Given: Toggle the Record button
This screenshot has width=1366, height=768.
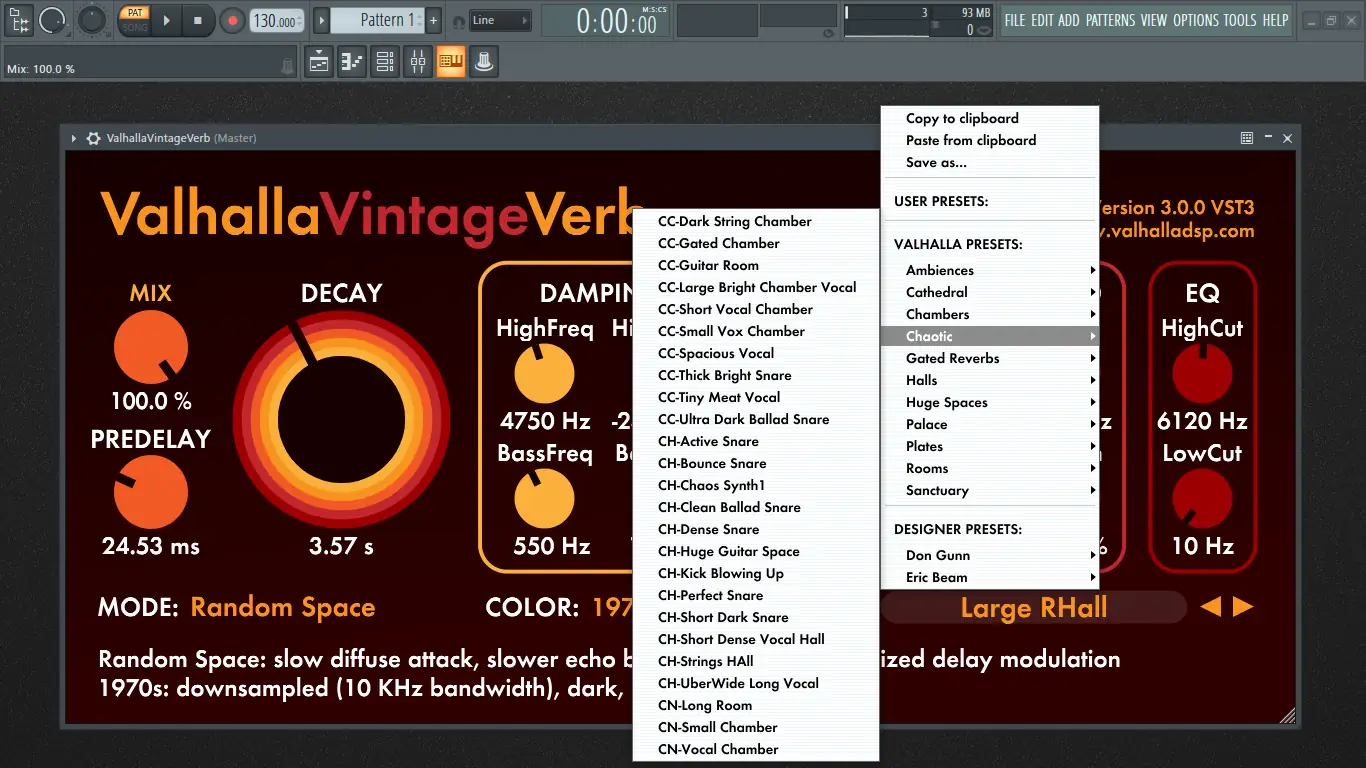Looking at the screenshot, I should (232, 20).
